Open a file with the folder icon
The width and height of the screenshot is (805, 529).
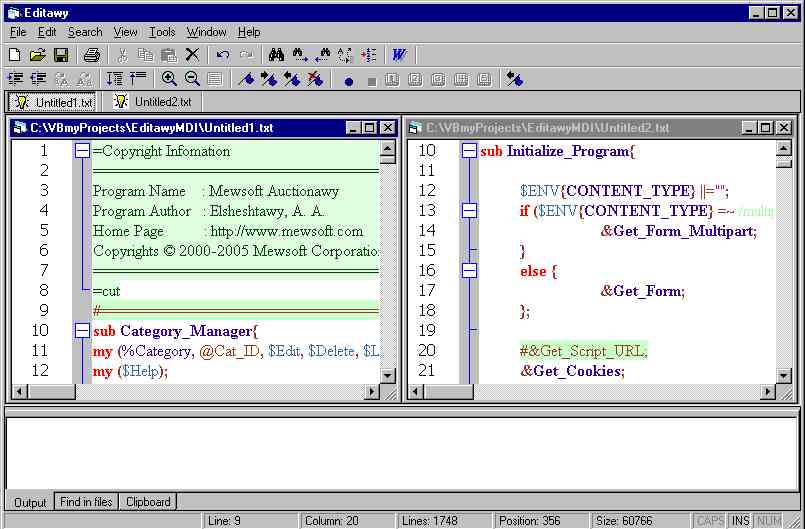coord(37,55)
